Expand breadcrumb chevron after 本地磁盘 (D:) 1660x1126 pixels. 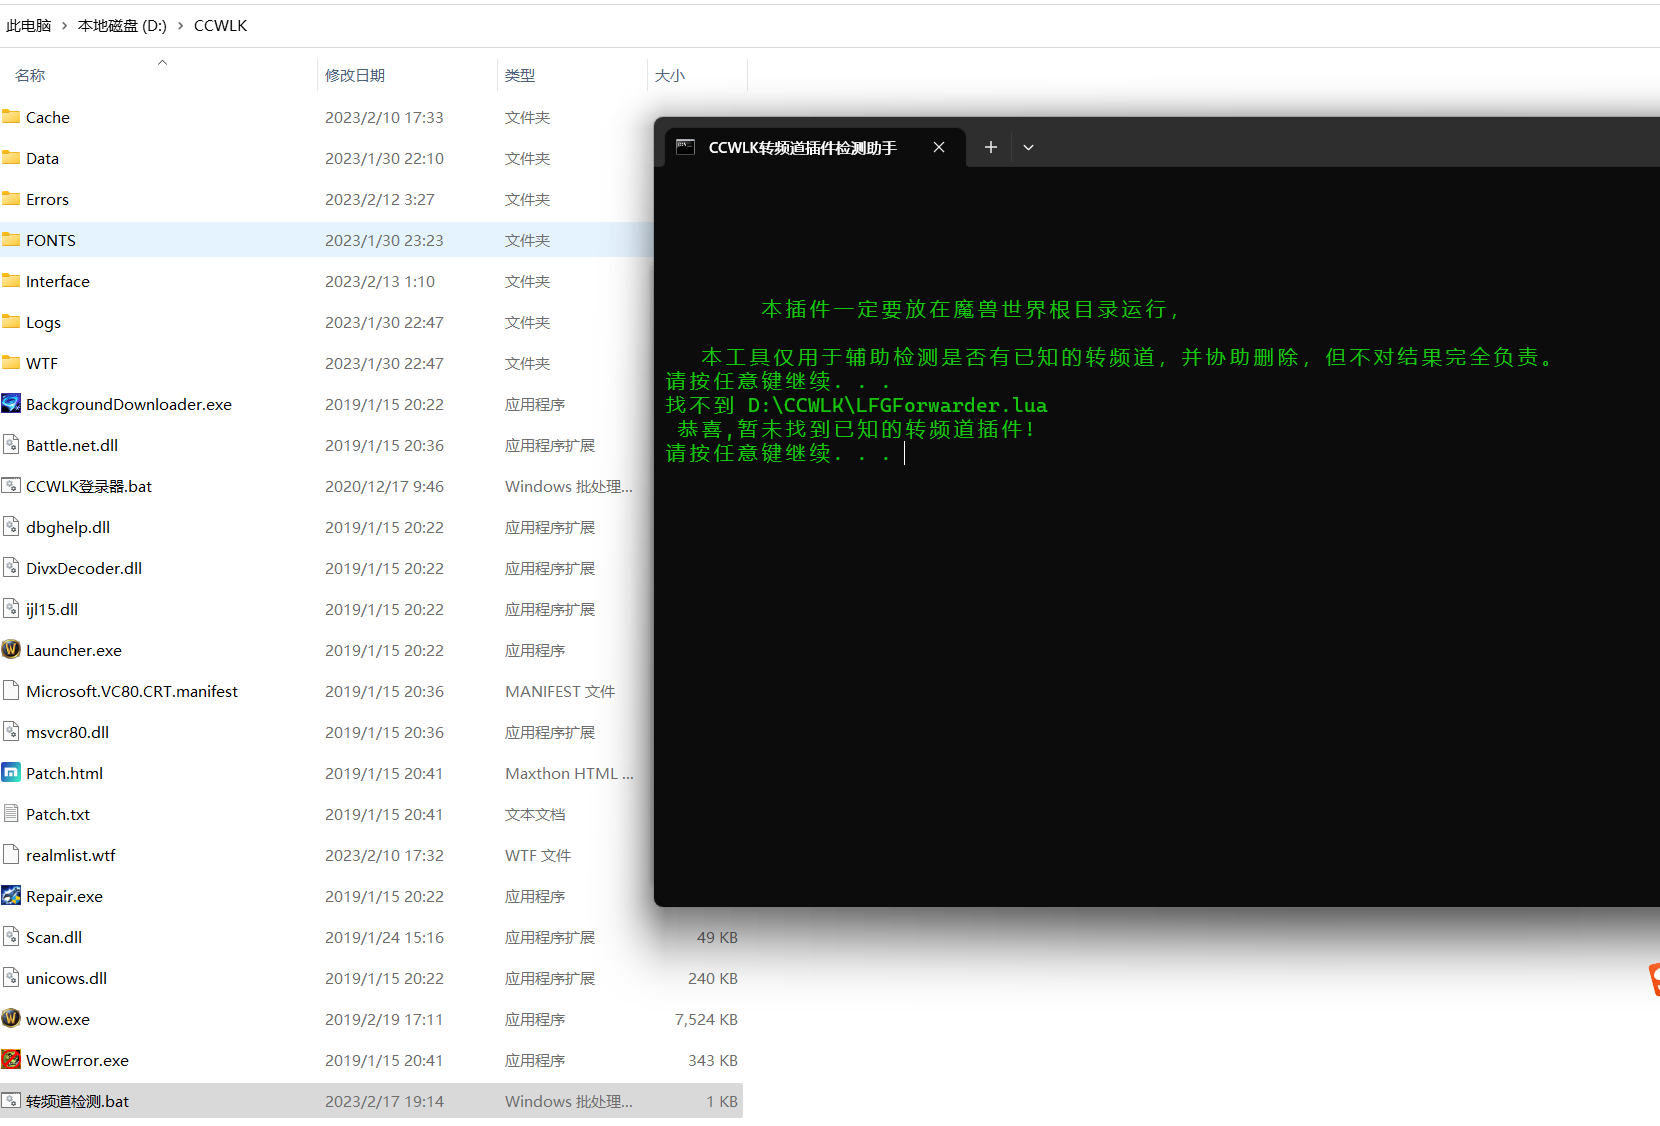(x=180, y=26)
